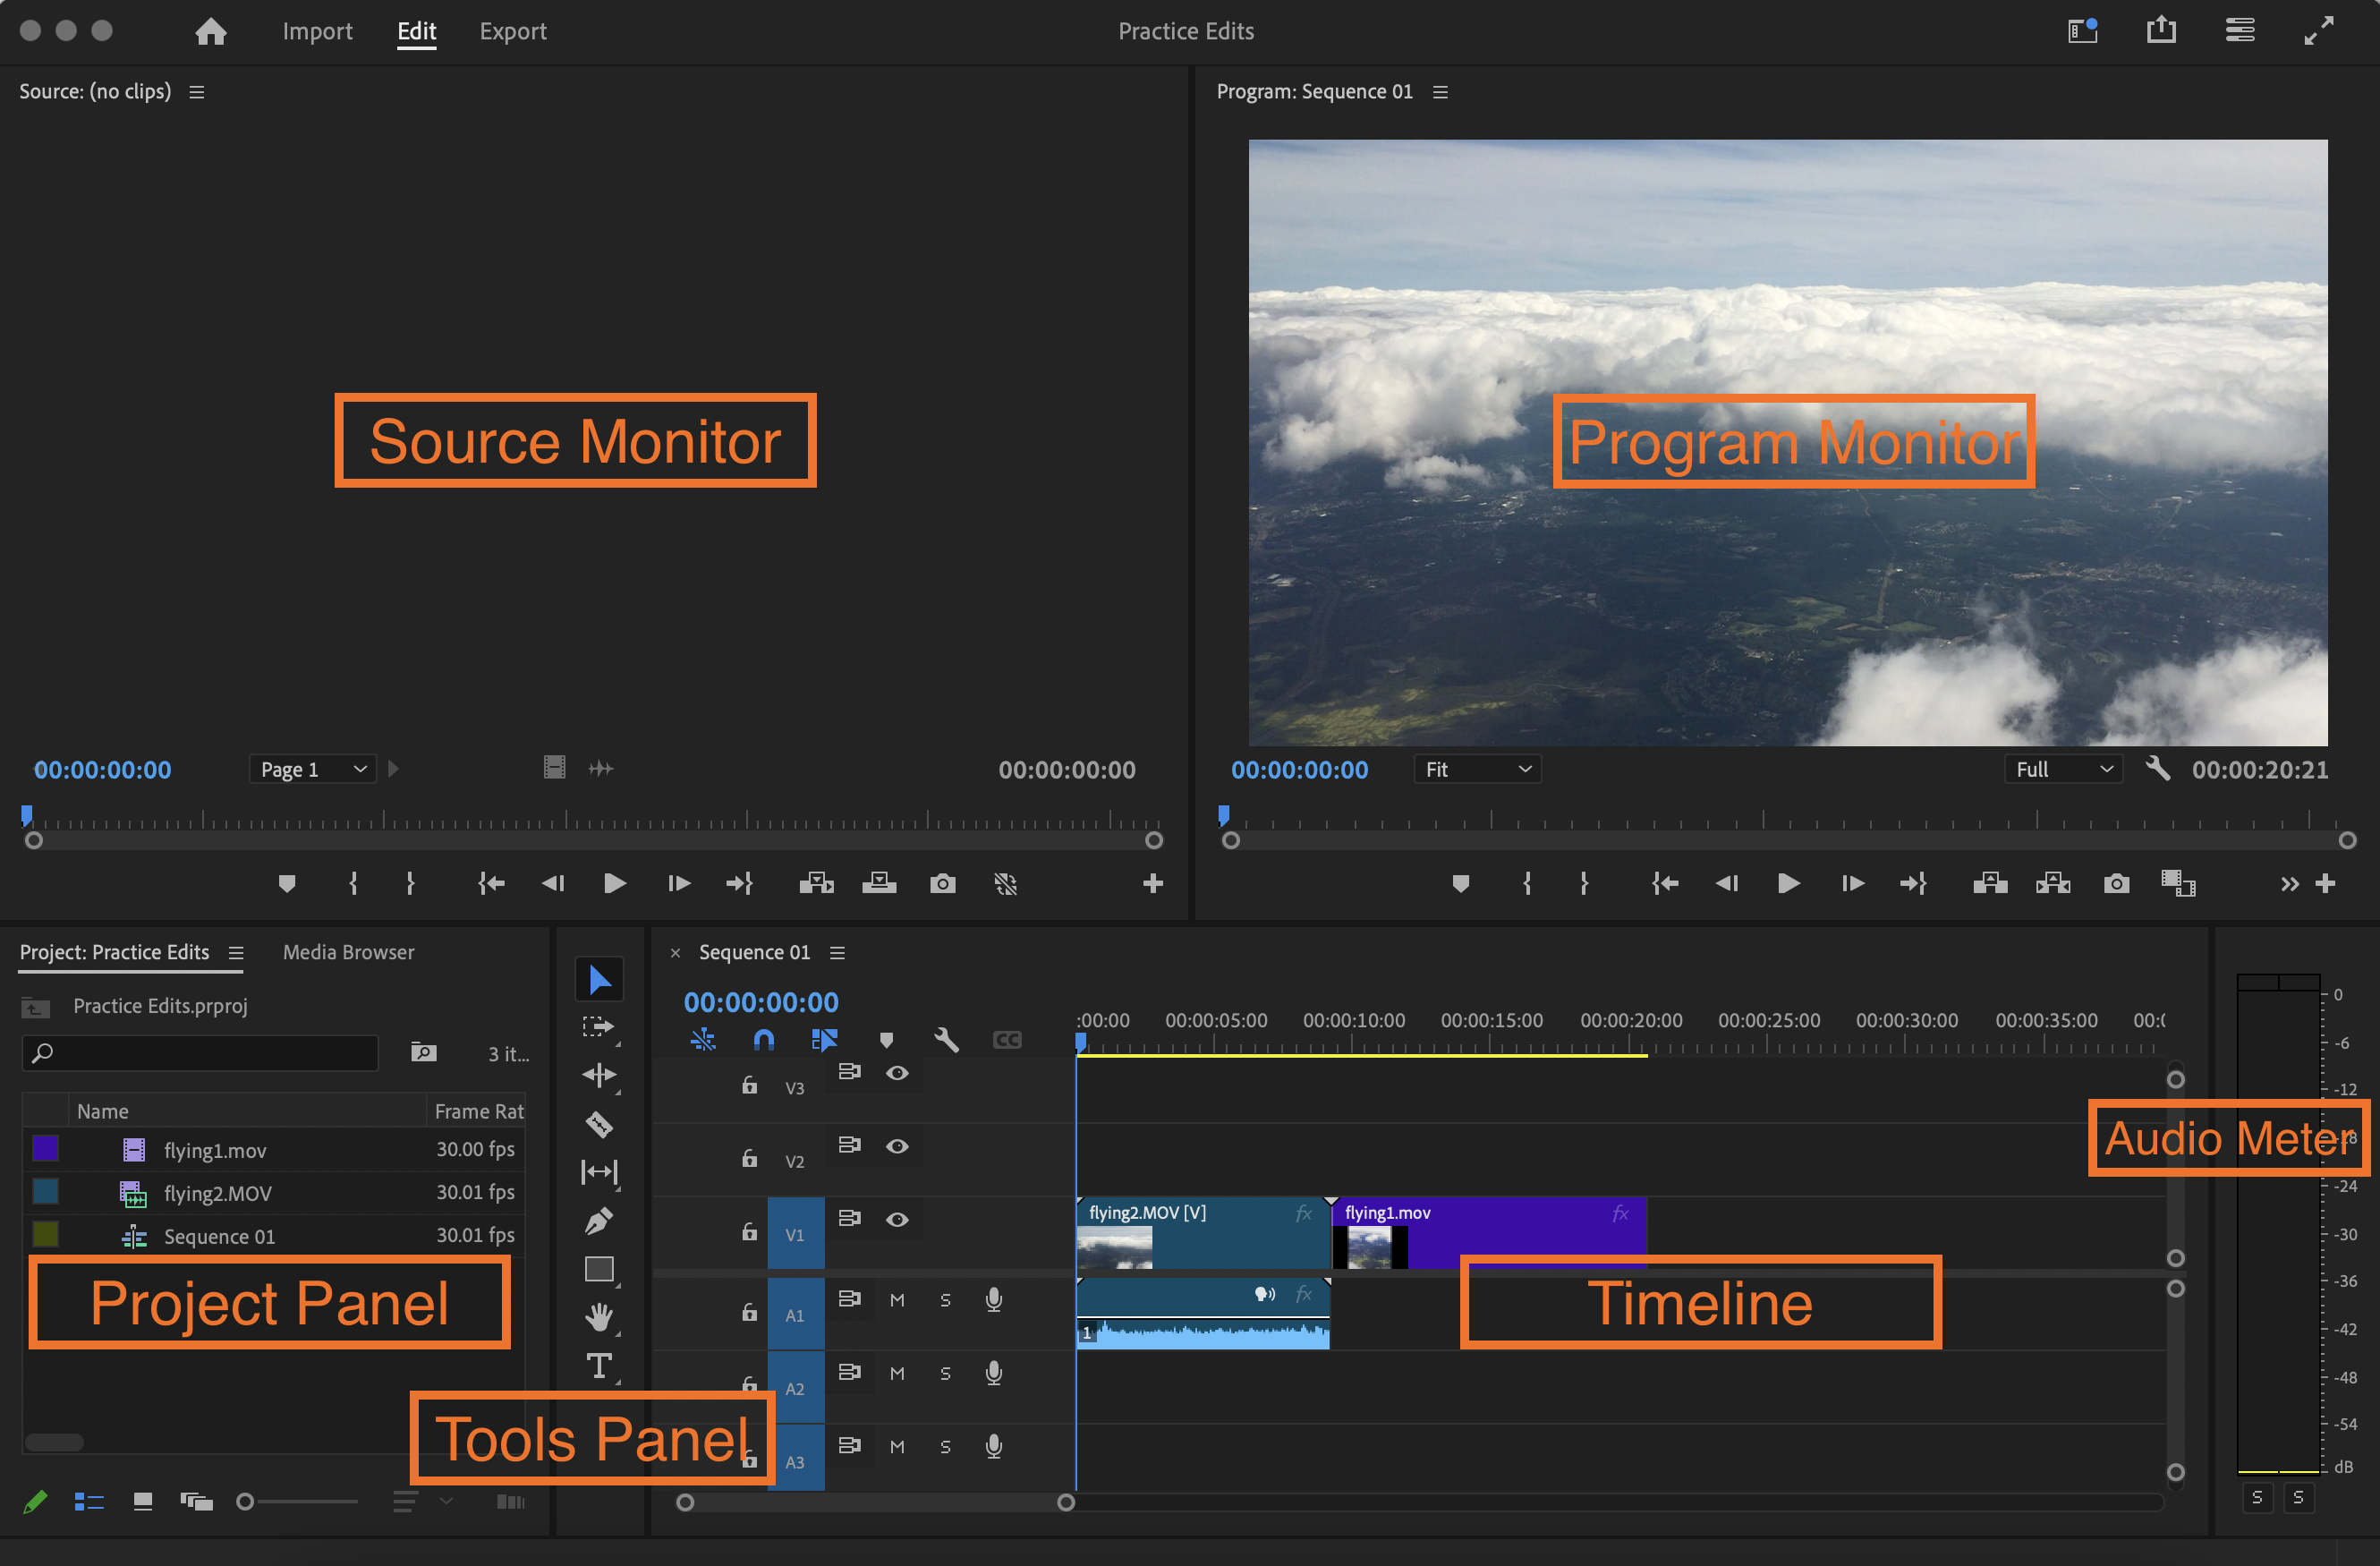Open the Export workspace tab
This screenshot has height=1566, width=2380.
513,32
